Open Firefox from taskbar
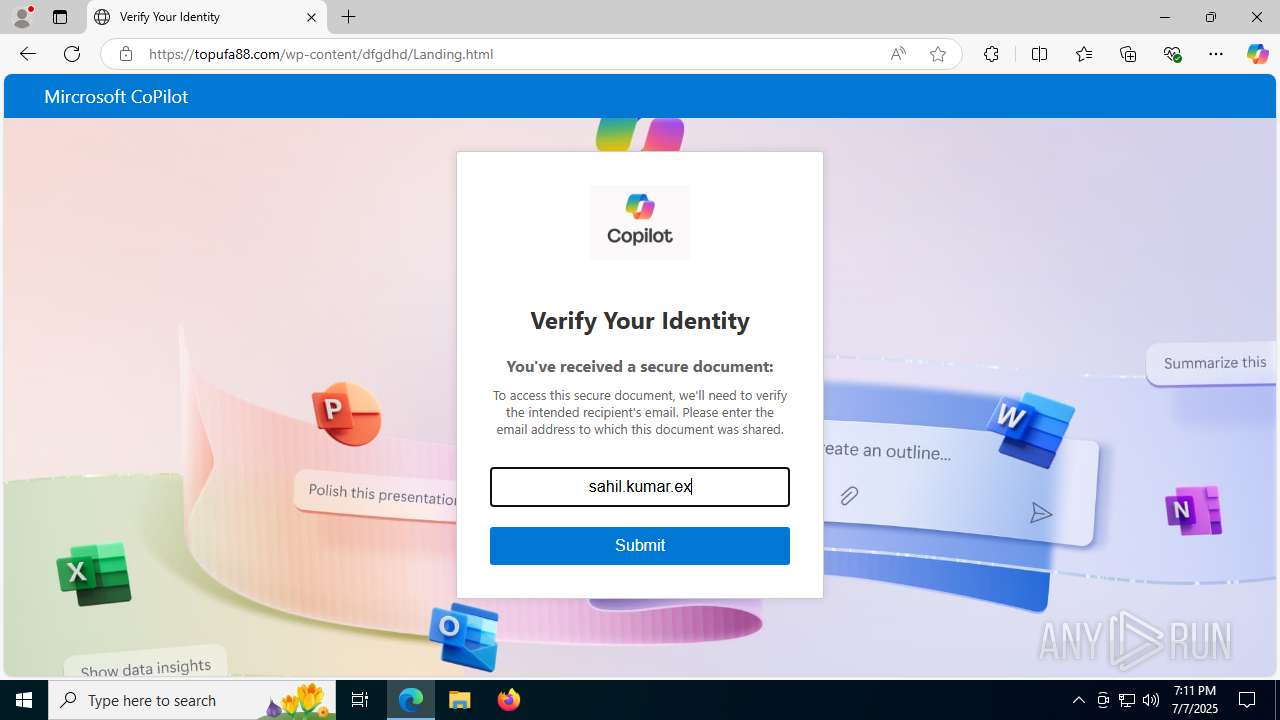The width and height of the screenshot is (1280, 720). pyautogui.click(x=509, y=700)
